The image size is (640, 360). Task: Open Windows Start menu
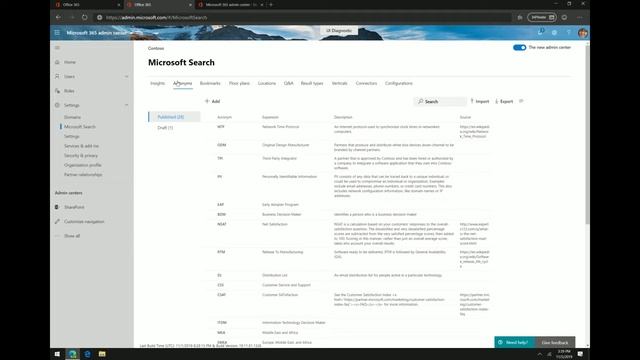coord(57,354)
